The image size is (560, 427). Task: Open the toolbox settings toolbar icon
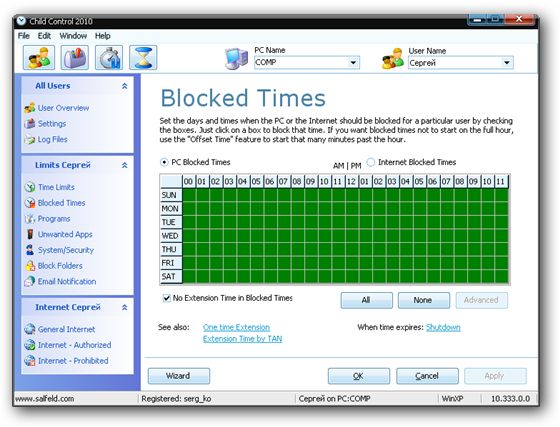click(x=74, y=57)
